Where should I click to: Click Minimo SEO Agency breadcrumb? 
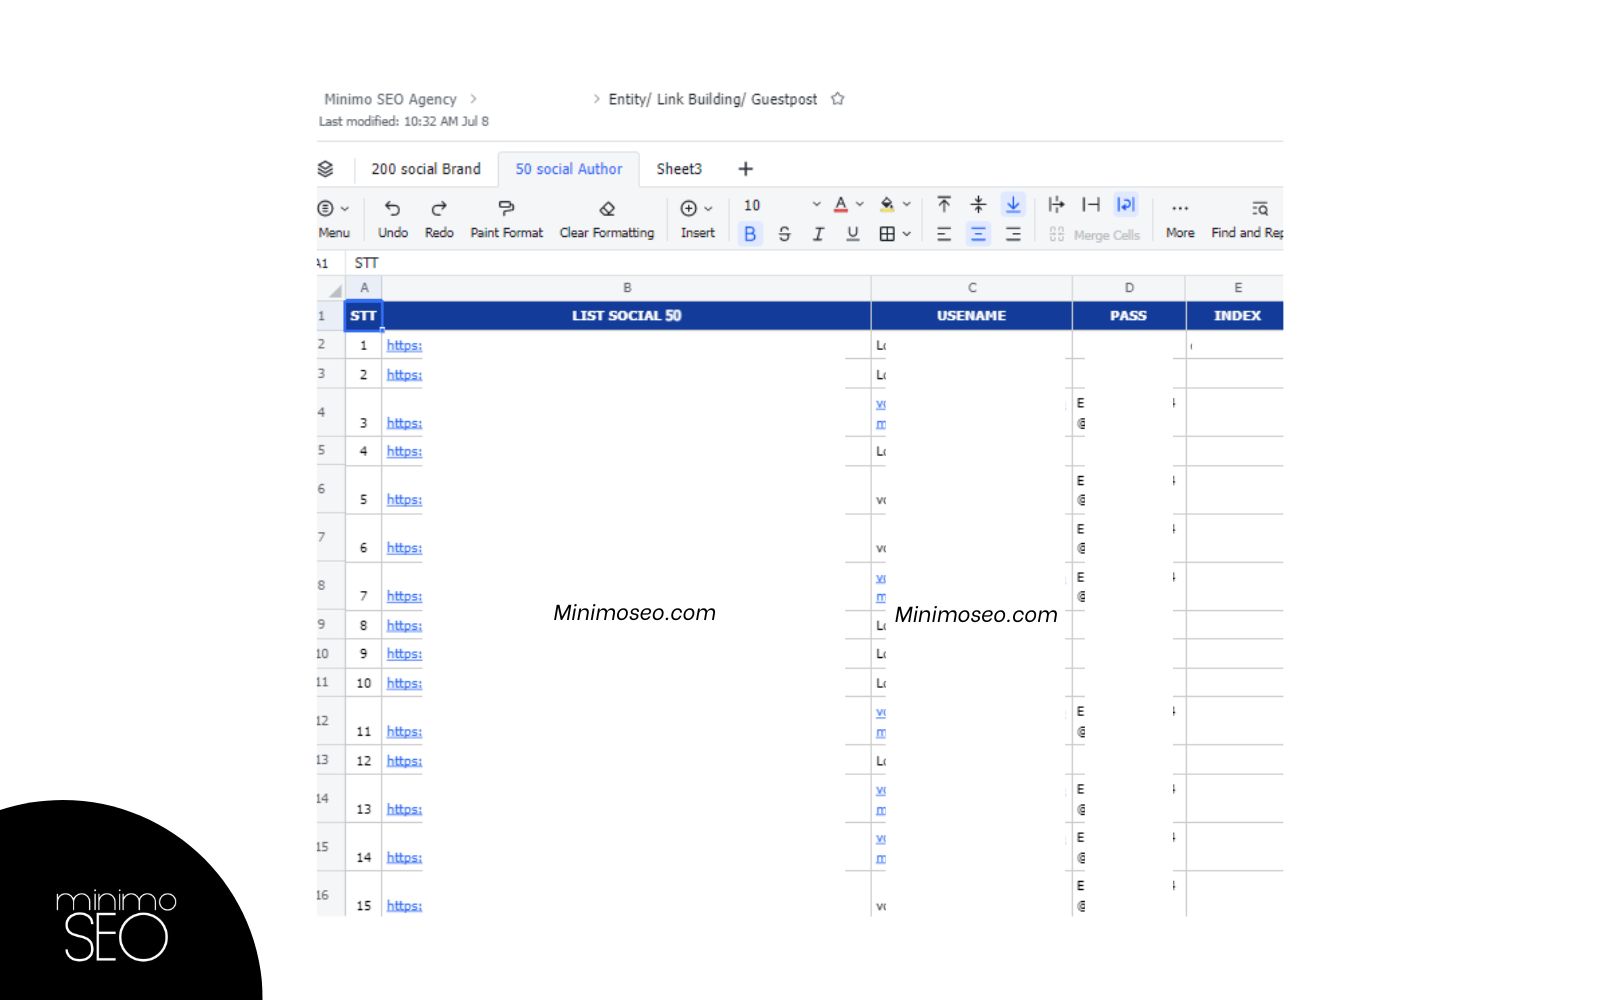(x=390, y=99)
